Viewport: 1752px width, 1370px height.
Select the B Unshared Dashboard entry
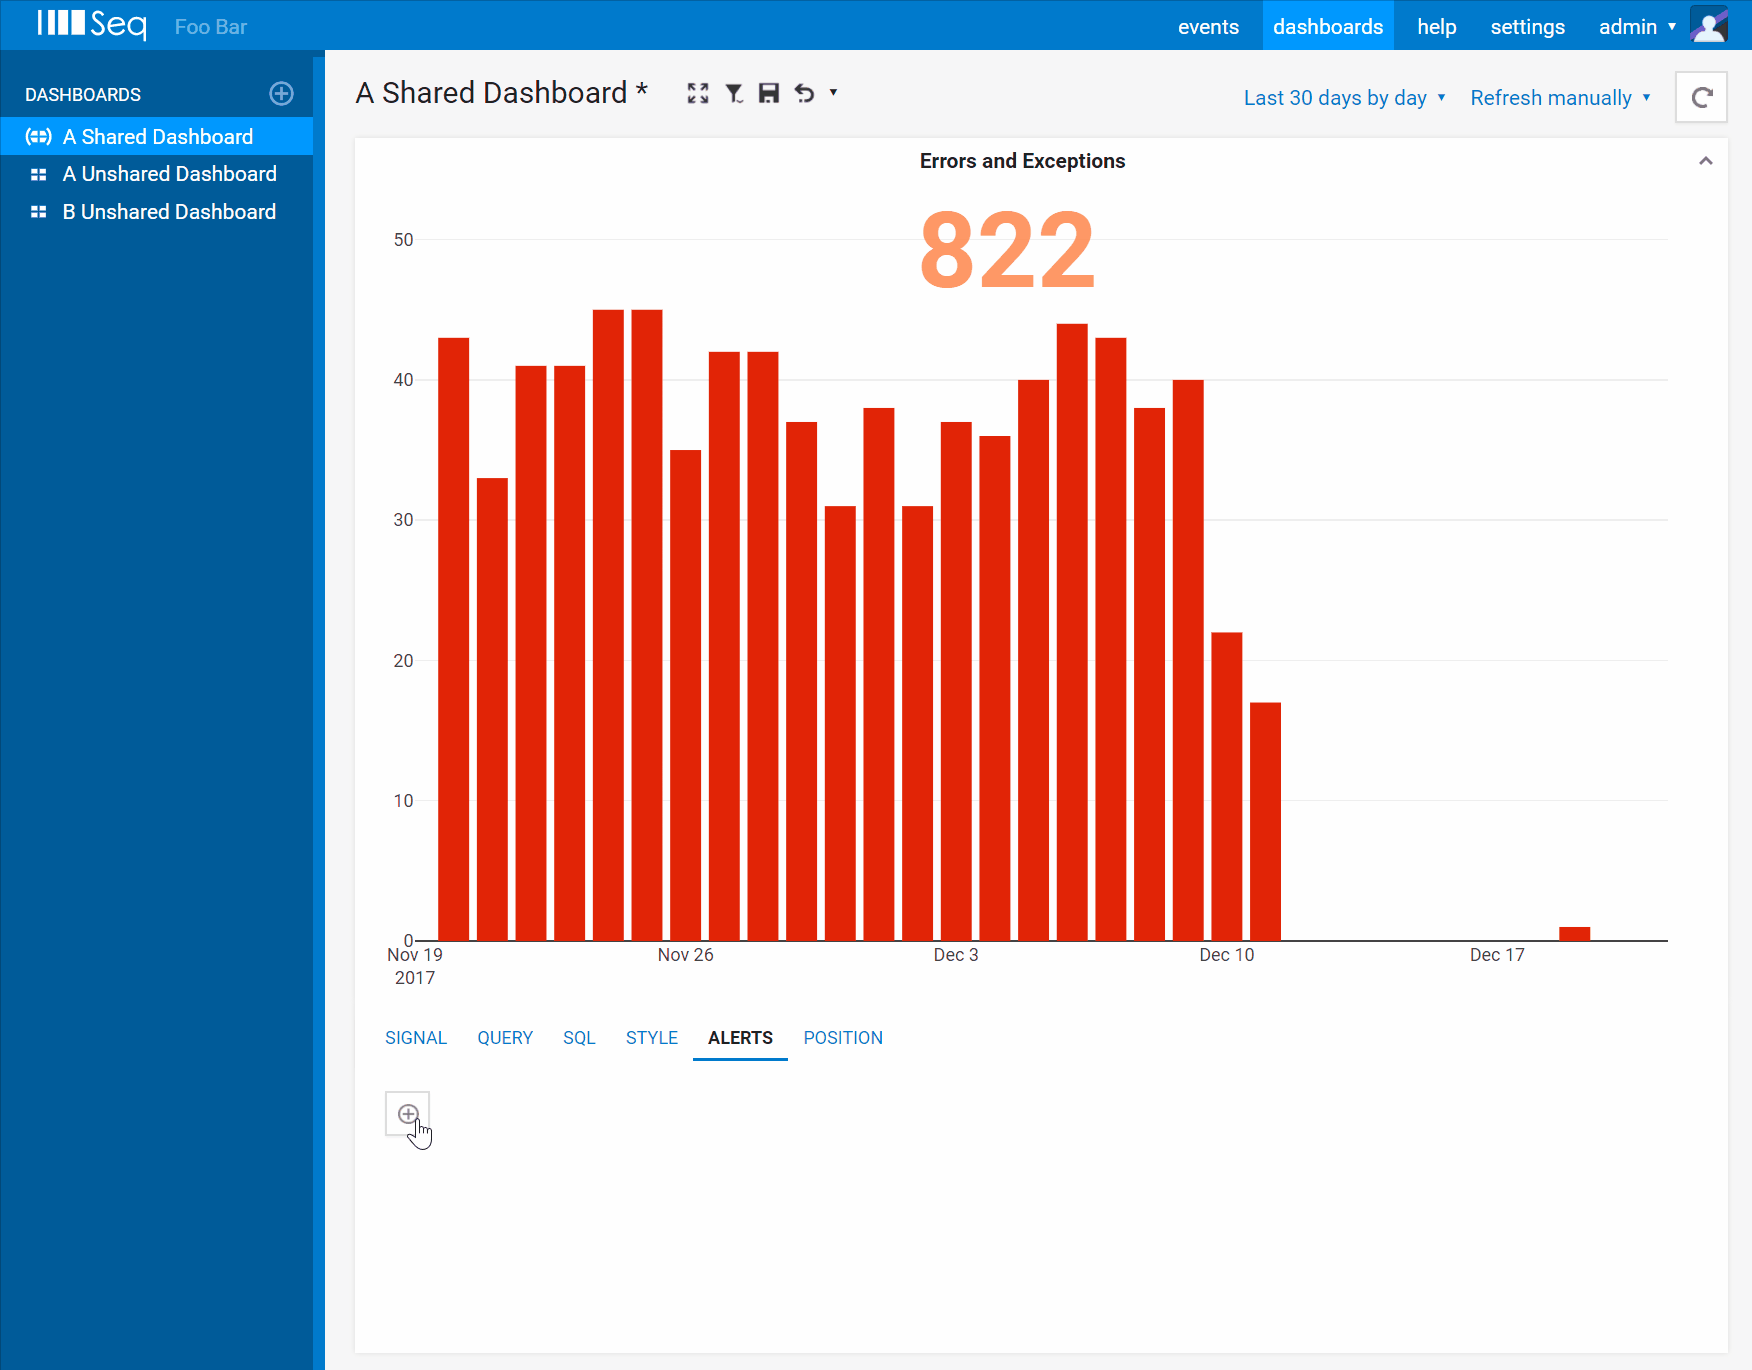click(168, 211)
